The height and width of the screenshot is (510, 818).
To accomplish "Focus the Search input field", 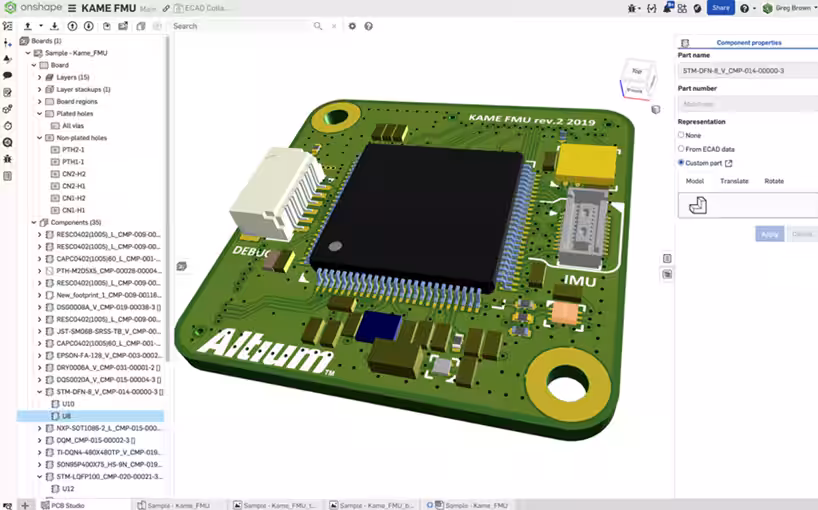I will pyautogui.click(x=242, y=26).
